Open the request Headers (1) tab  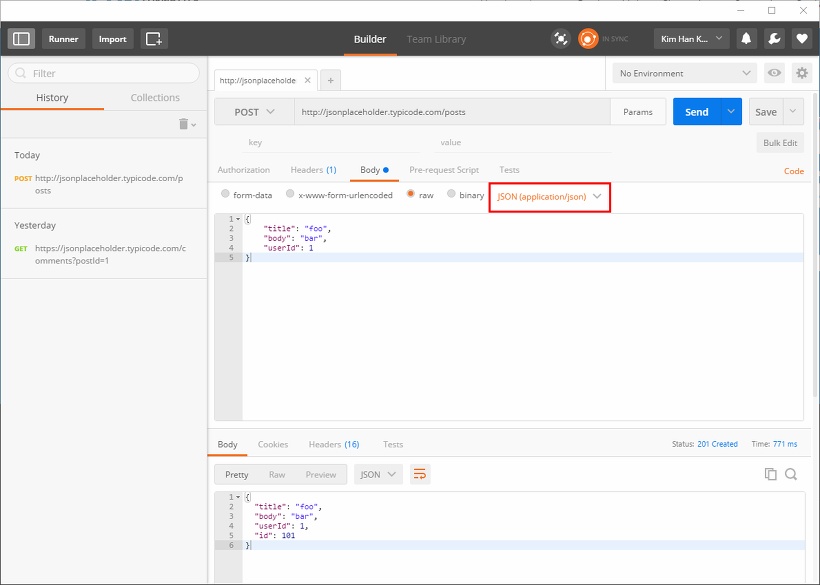click(x=313, y=170)
